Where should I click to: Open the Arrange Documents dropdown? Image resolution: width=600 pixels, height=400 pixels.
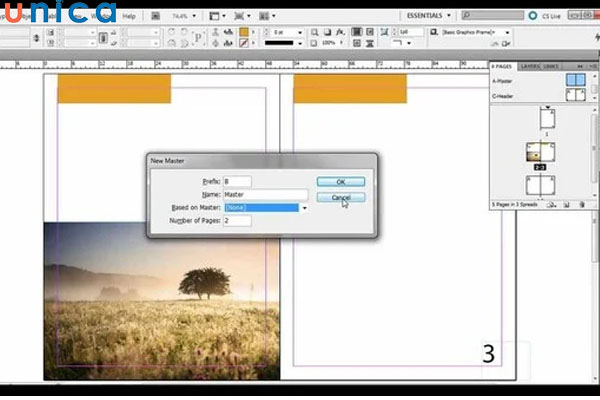tap(267, 16)
